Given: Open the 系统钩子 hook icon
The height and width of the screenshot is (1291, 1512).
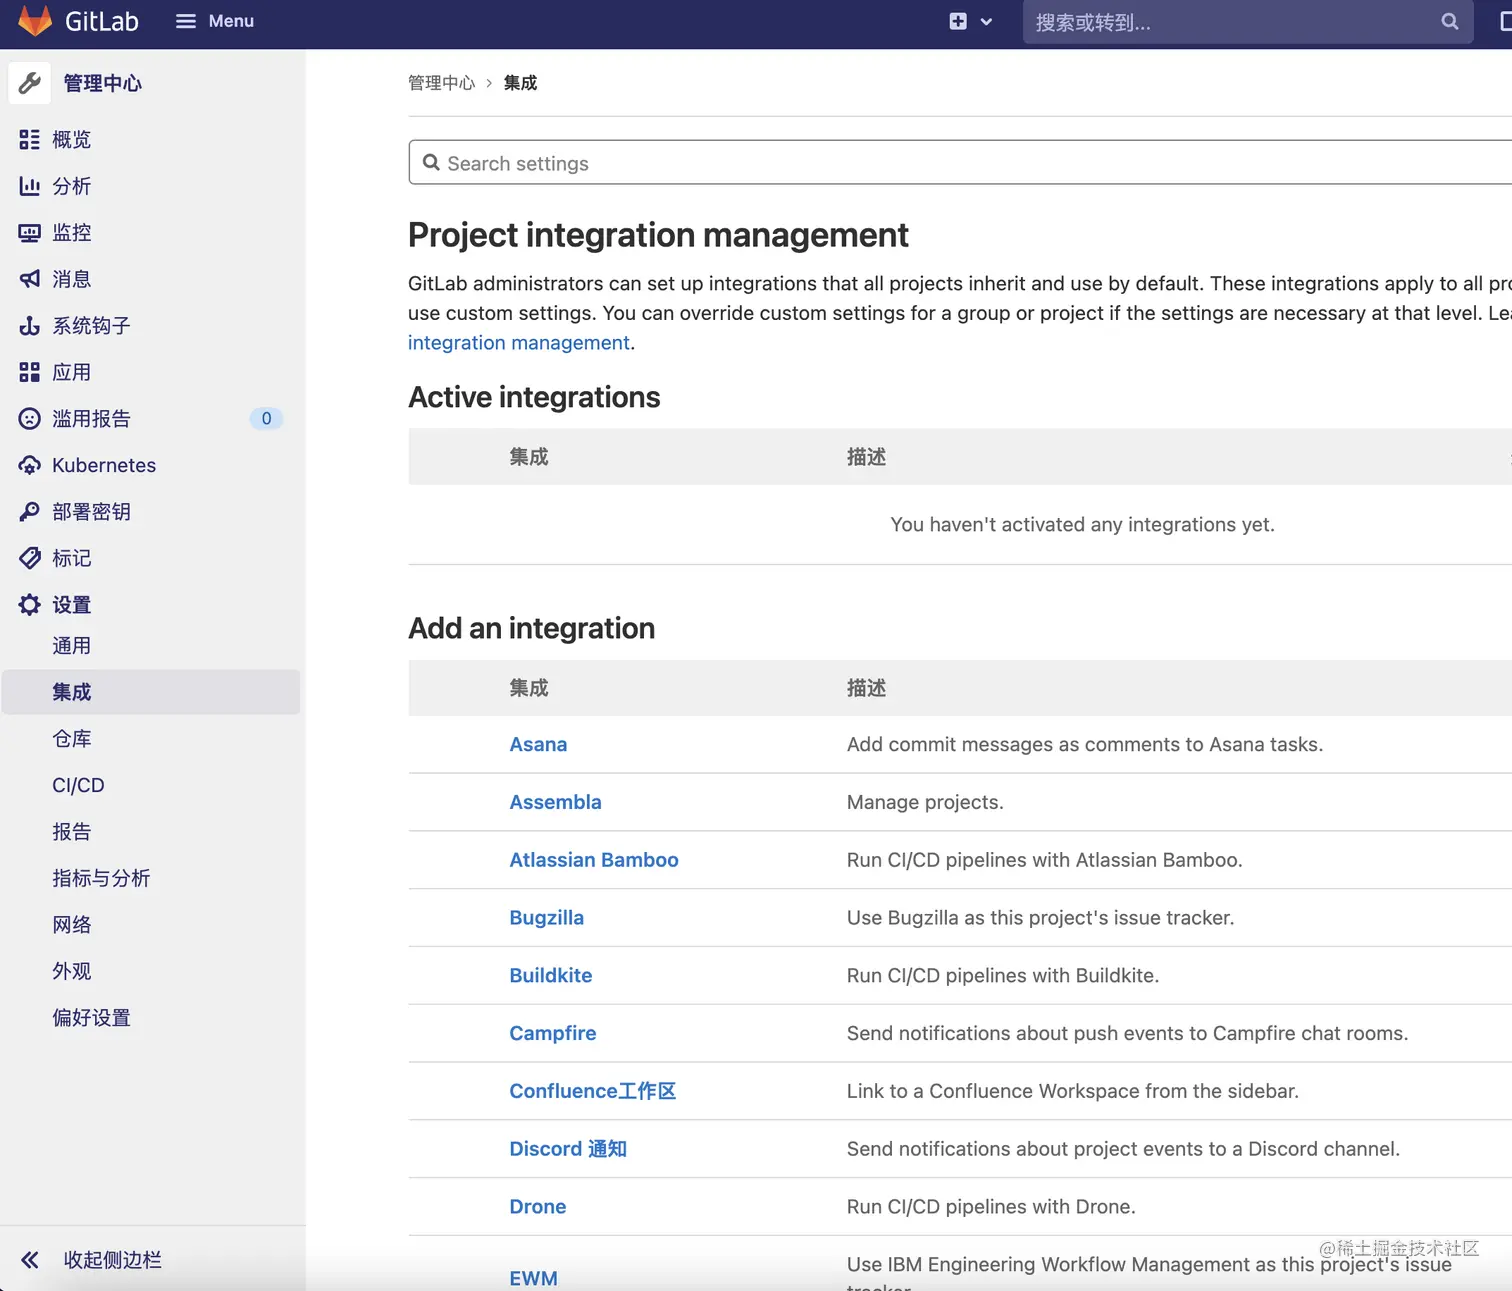Looking at the screenshot, I should tap(30, 325).
